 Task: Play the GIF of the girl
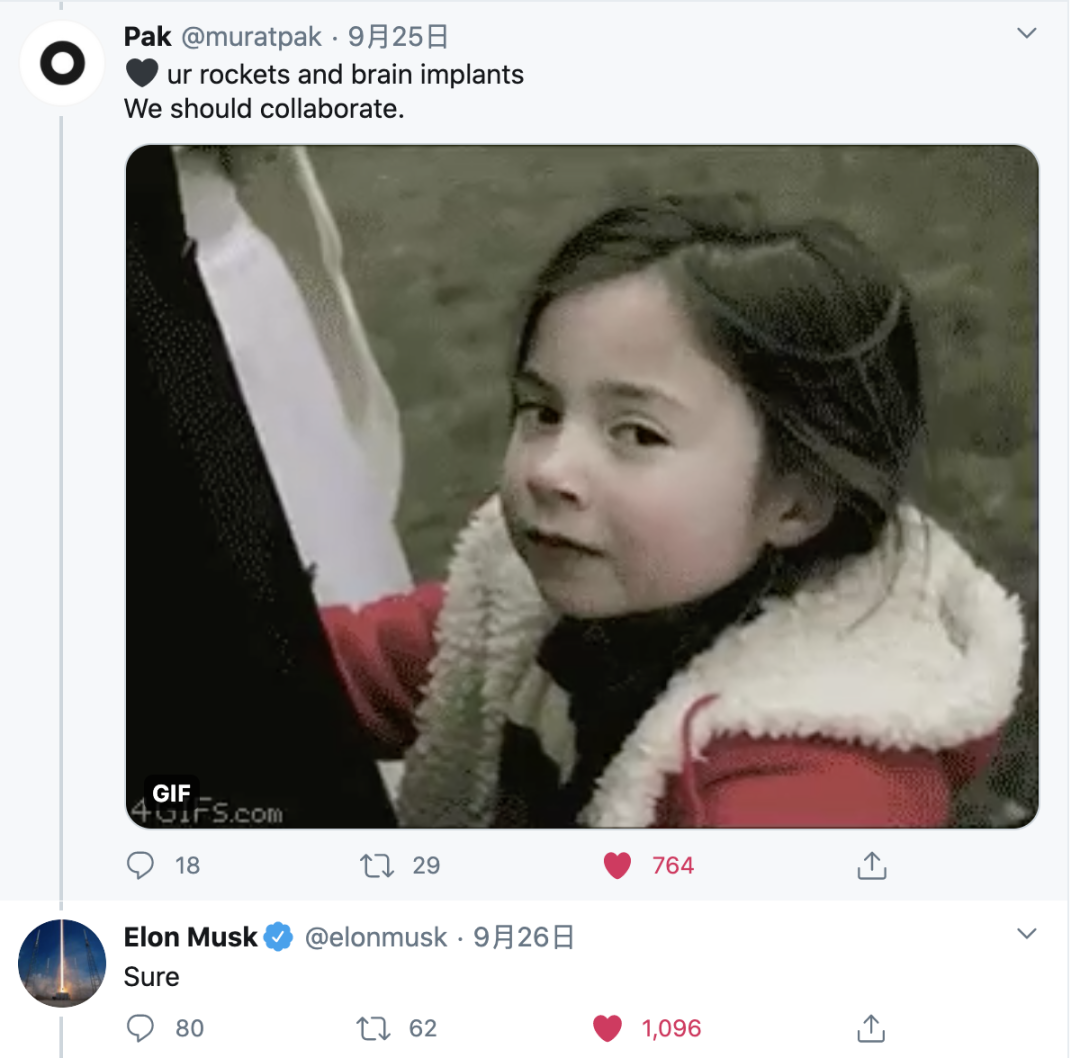tap(581, 486)
